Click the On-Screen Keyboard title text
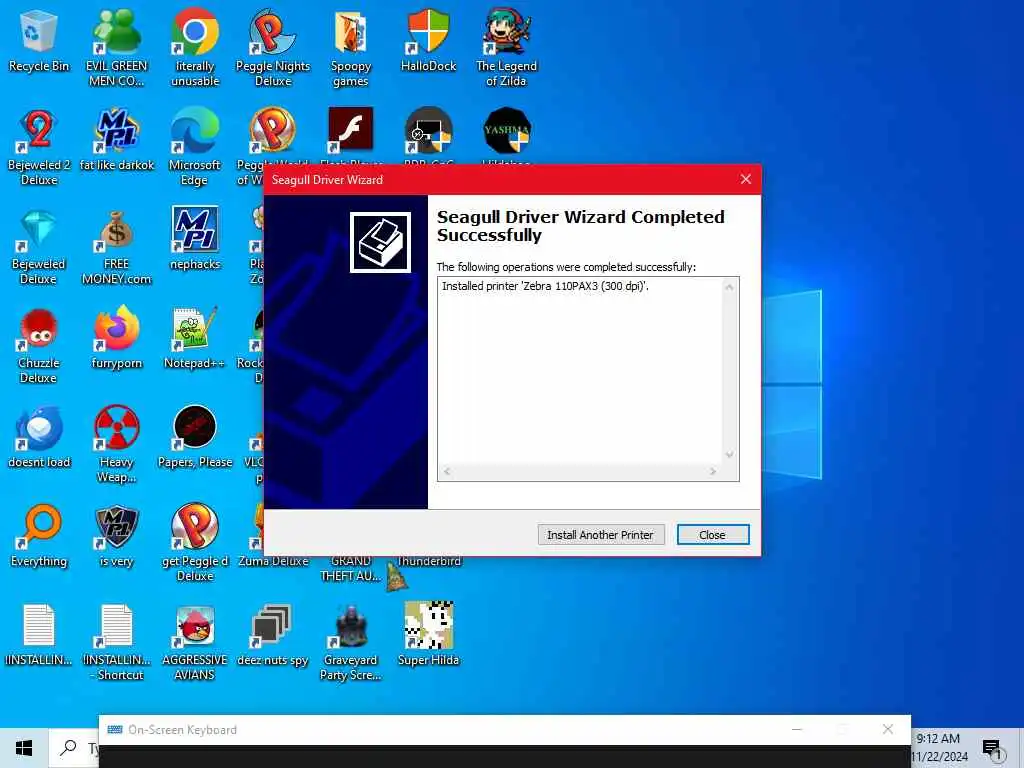 (x=182, y=730)
